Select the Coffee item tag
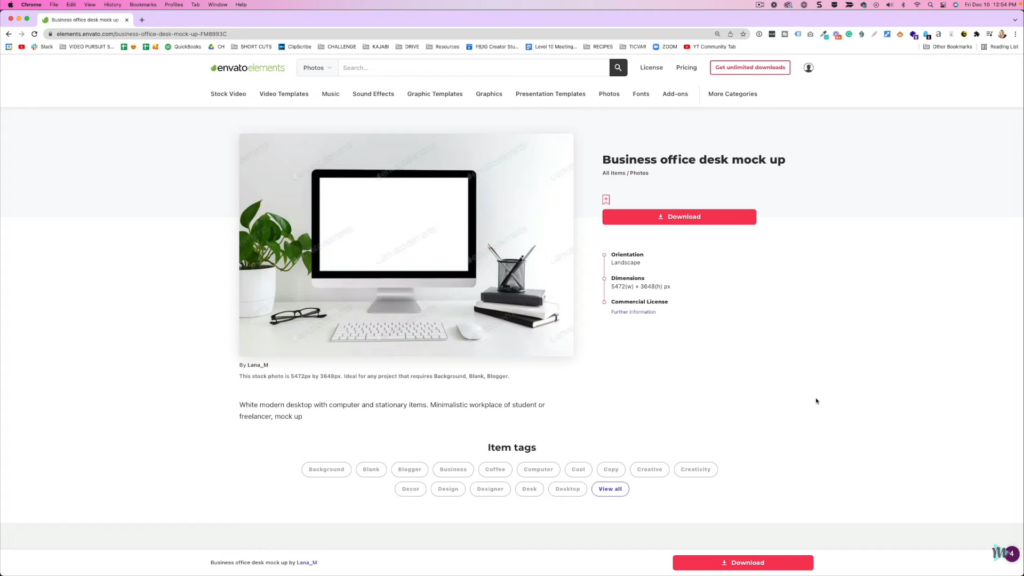 pyautogui.click(x=495, y=469)
